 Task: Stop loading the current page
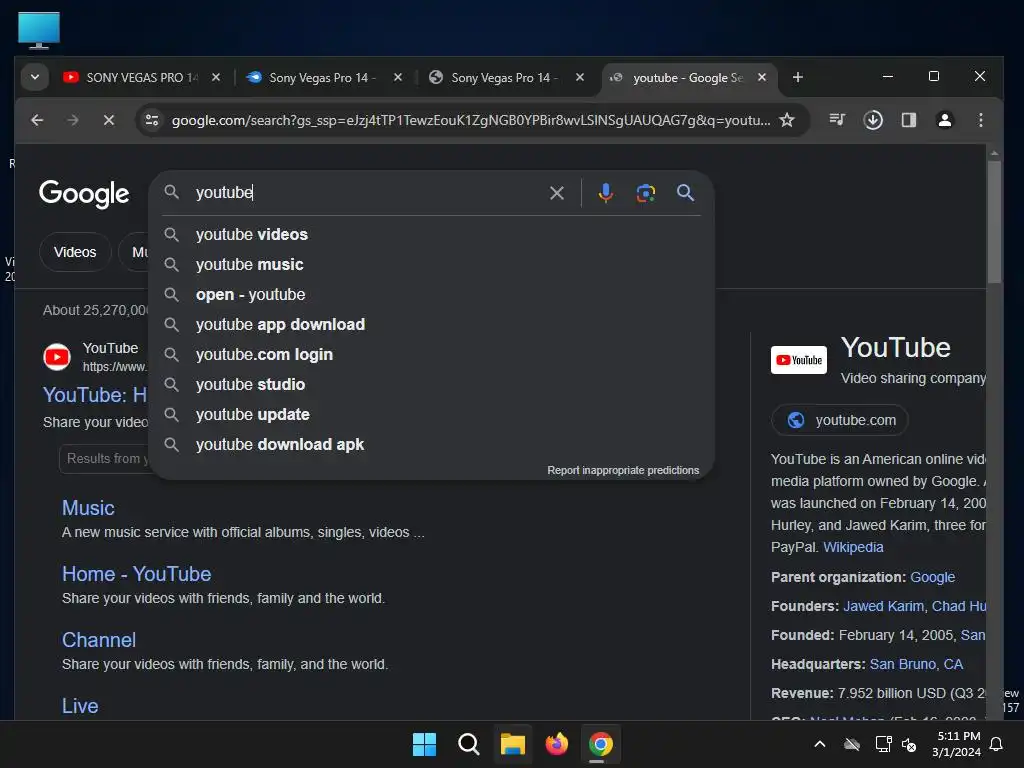tap(109, 120)
